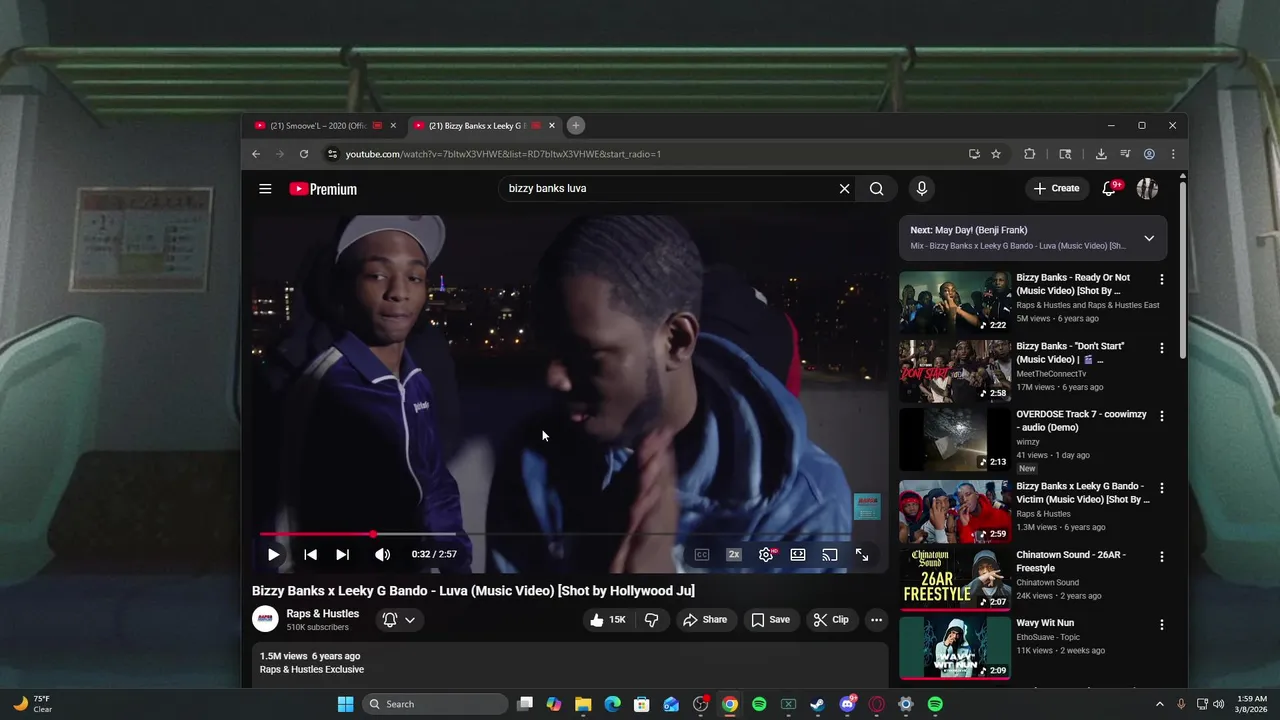This screenshot has height=720, width=1280.
Task: Open Wavy Wit Nun video title
Action: (x=1045, y=623)
